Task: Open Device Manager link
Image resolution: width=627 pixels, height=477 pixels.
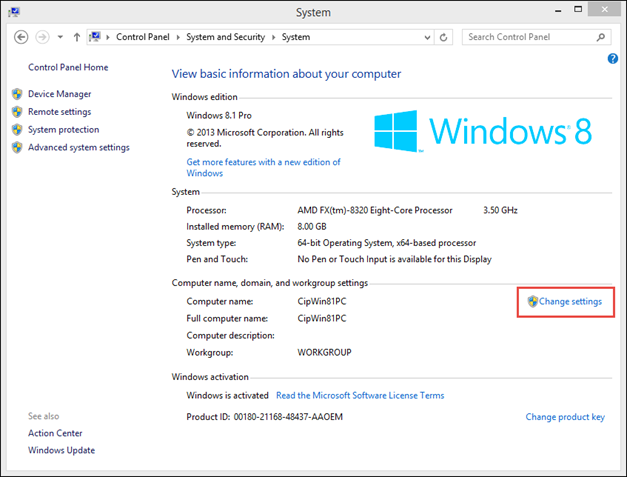Action: coord(60,94)
